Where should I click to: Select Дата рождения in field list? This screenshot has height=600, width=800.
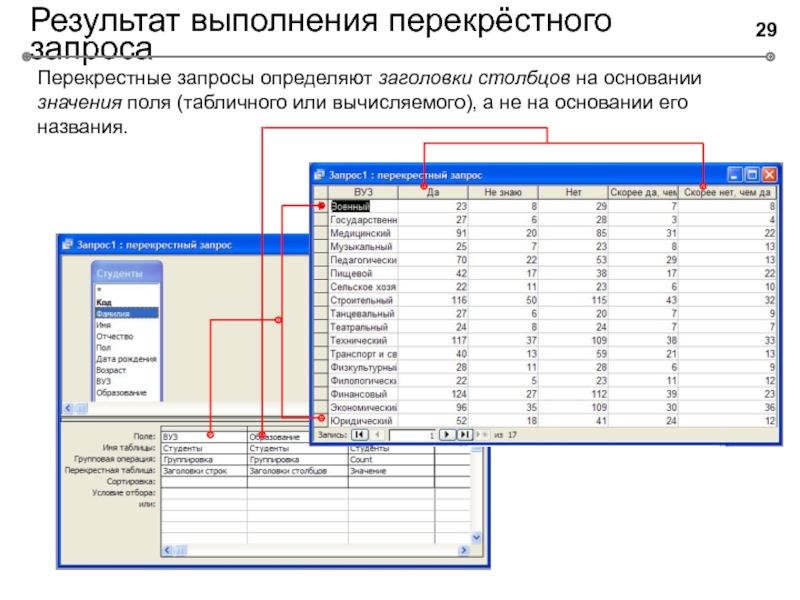coord(127,359)
